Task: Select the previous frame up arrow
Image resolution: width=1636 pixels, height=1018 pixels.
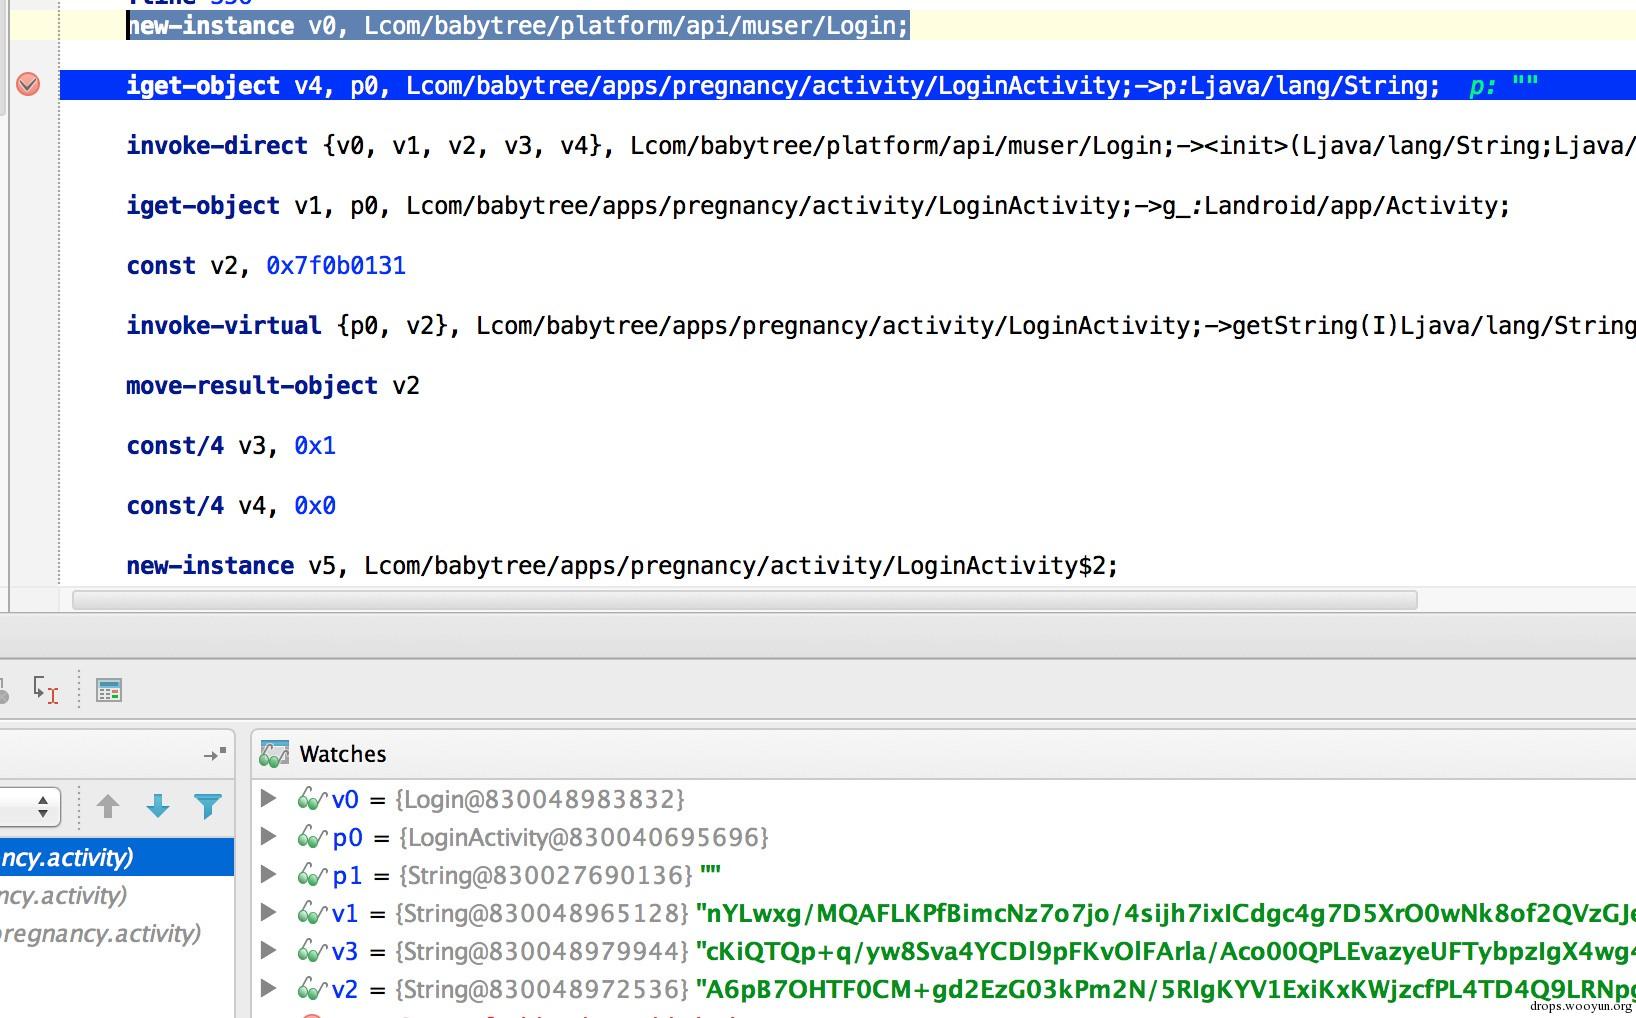Action: 108,806
